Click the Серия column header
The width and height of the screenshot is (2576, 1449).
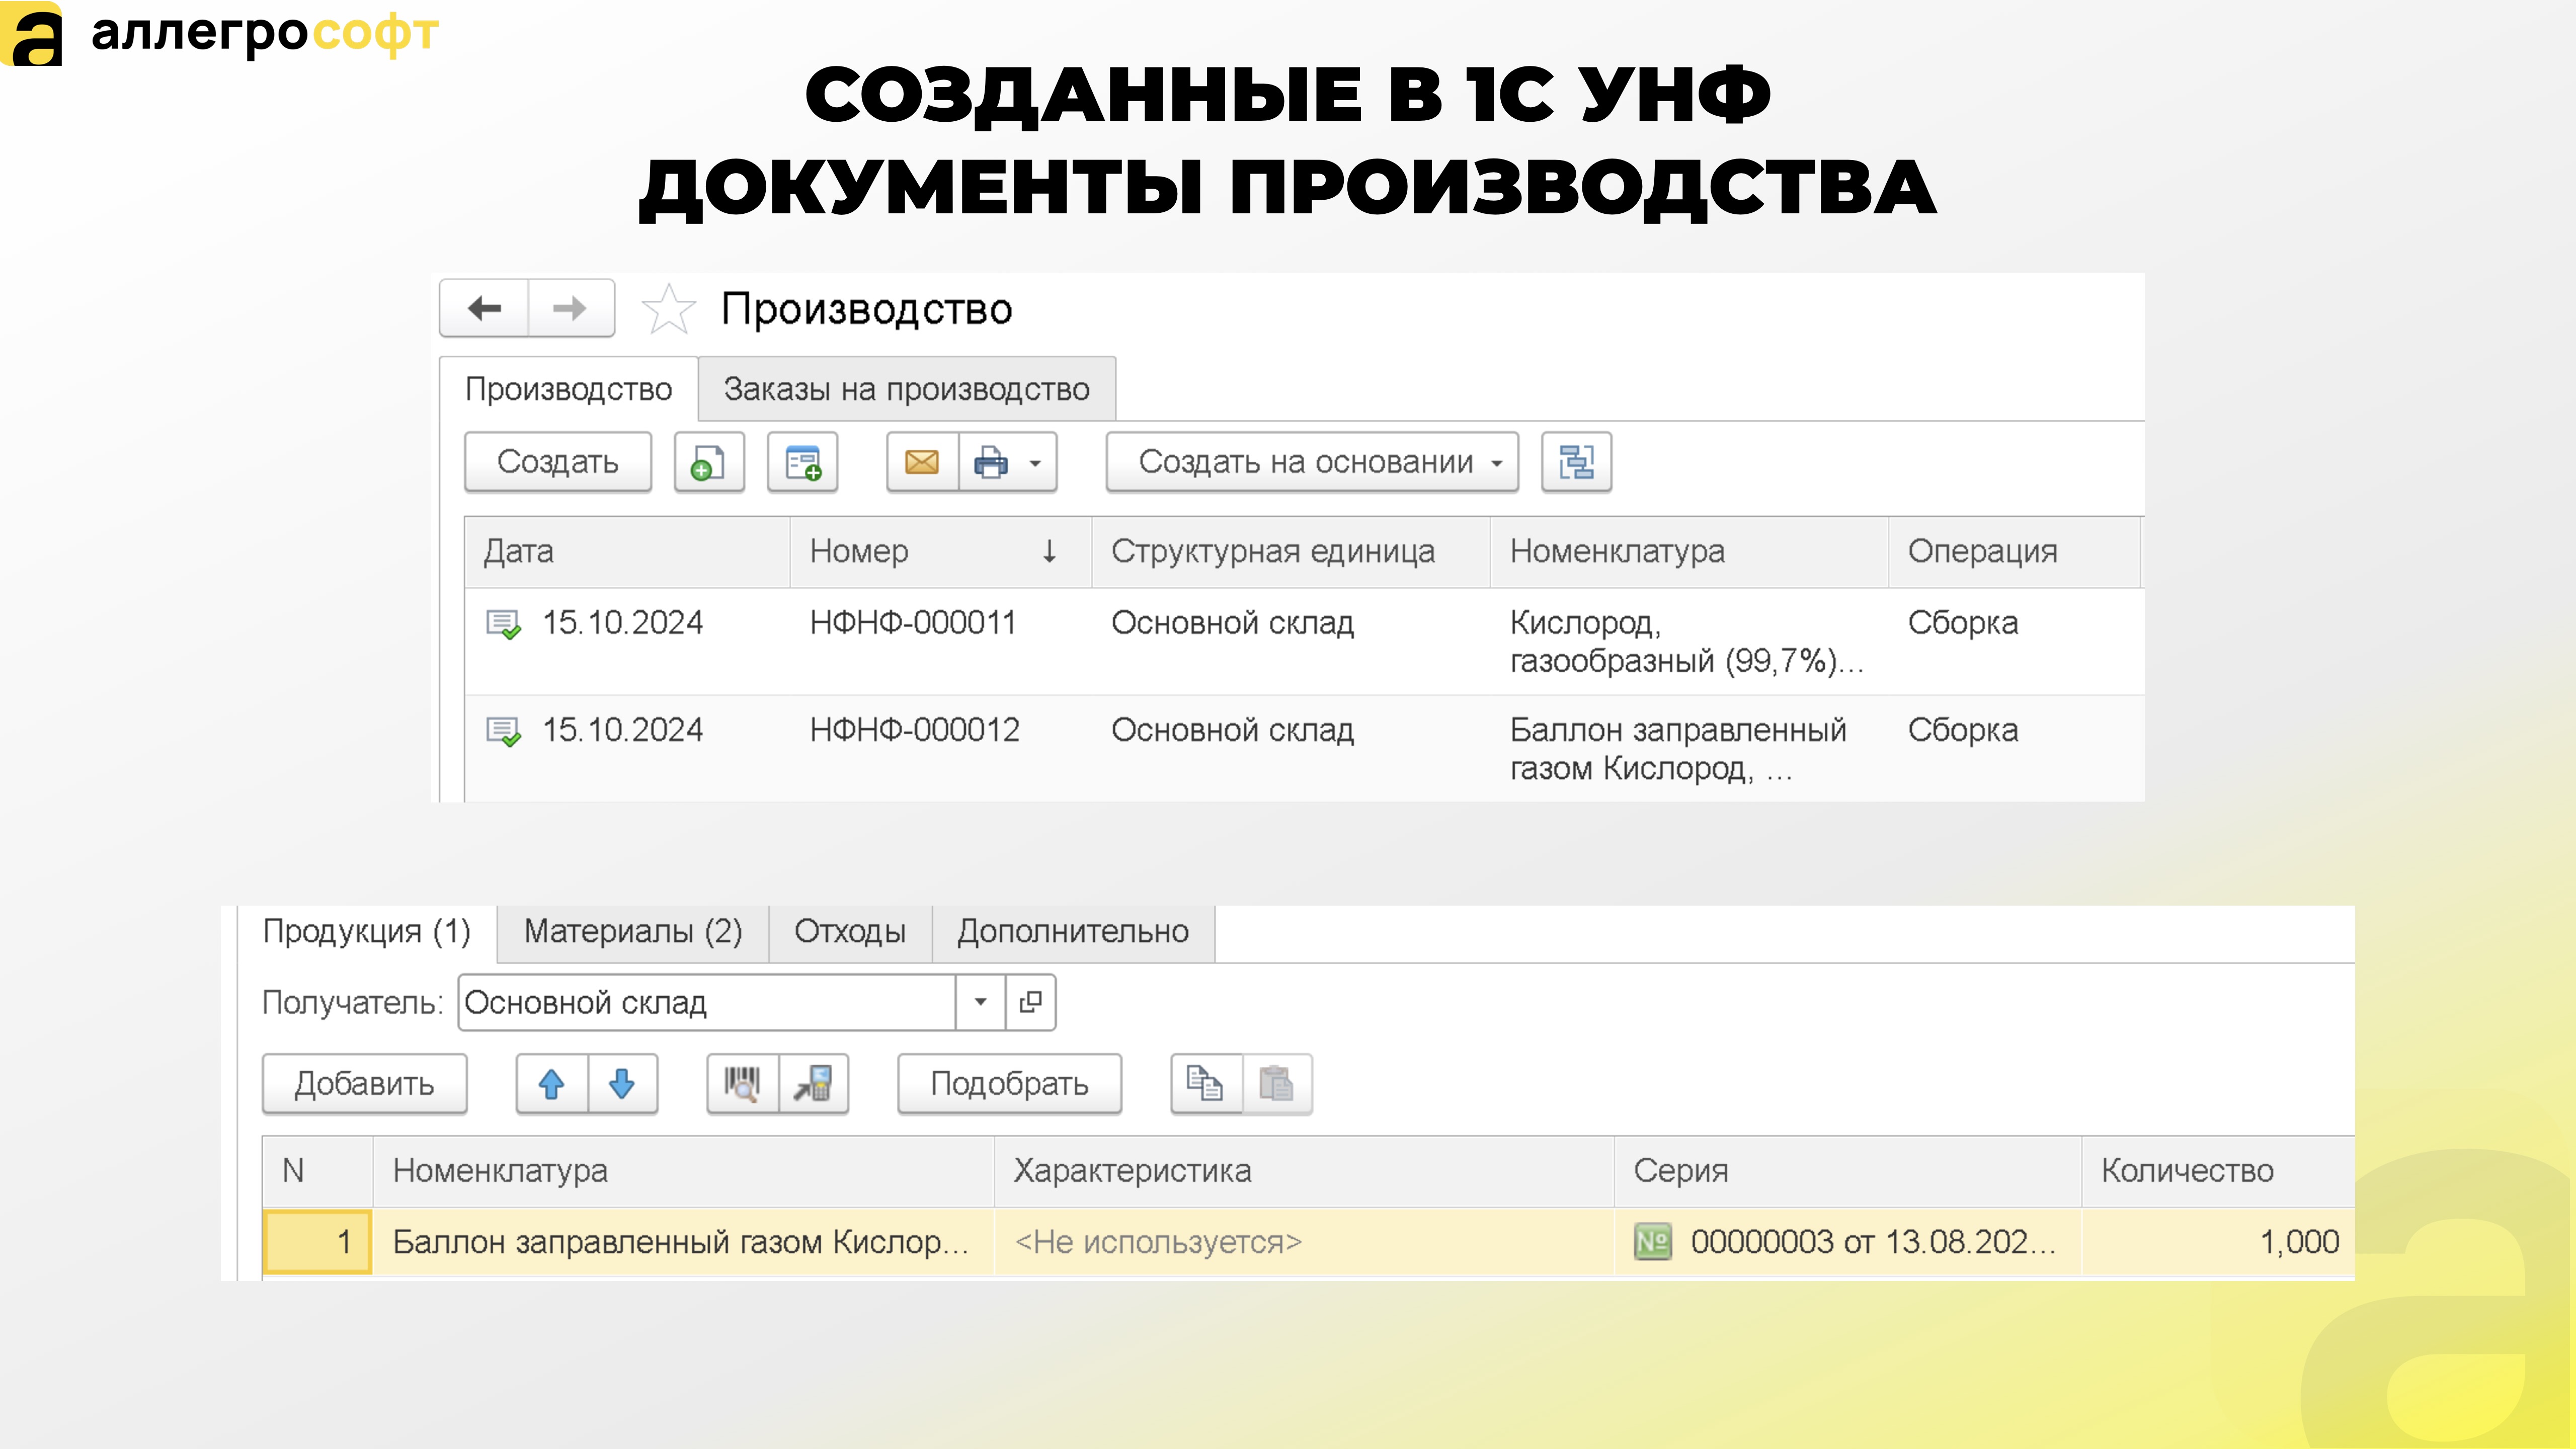click(x=1848, y=1171)
